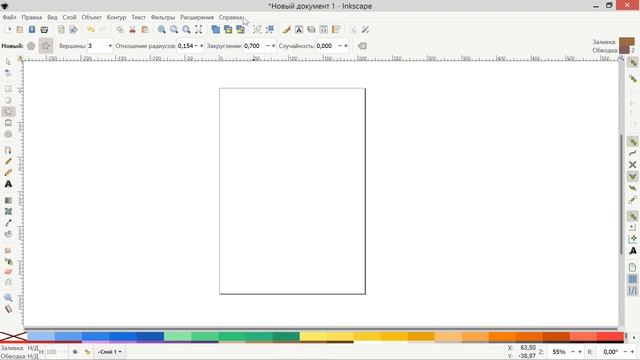Open the Объект menu
This screenshot has width=640, height=360.
(91, 17)
